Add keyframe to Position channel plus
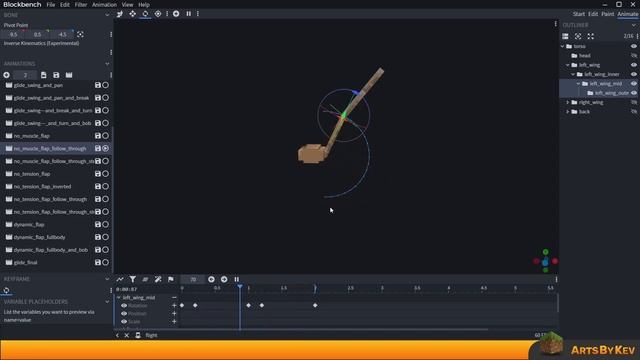Viewport: 640px width, 360px height. (x=174, y=314)
